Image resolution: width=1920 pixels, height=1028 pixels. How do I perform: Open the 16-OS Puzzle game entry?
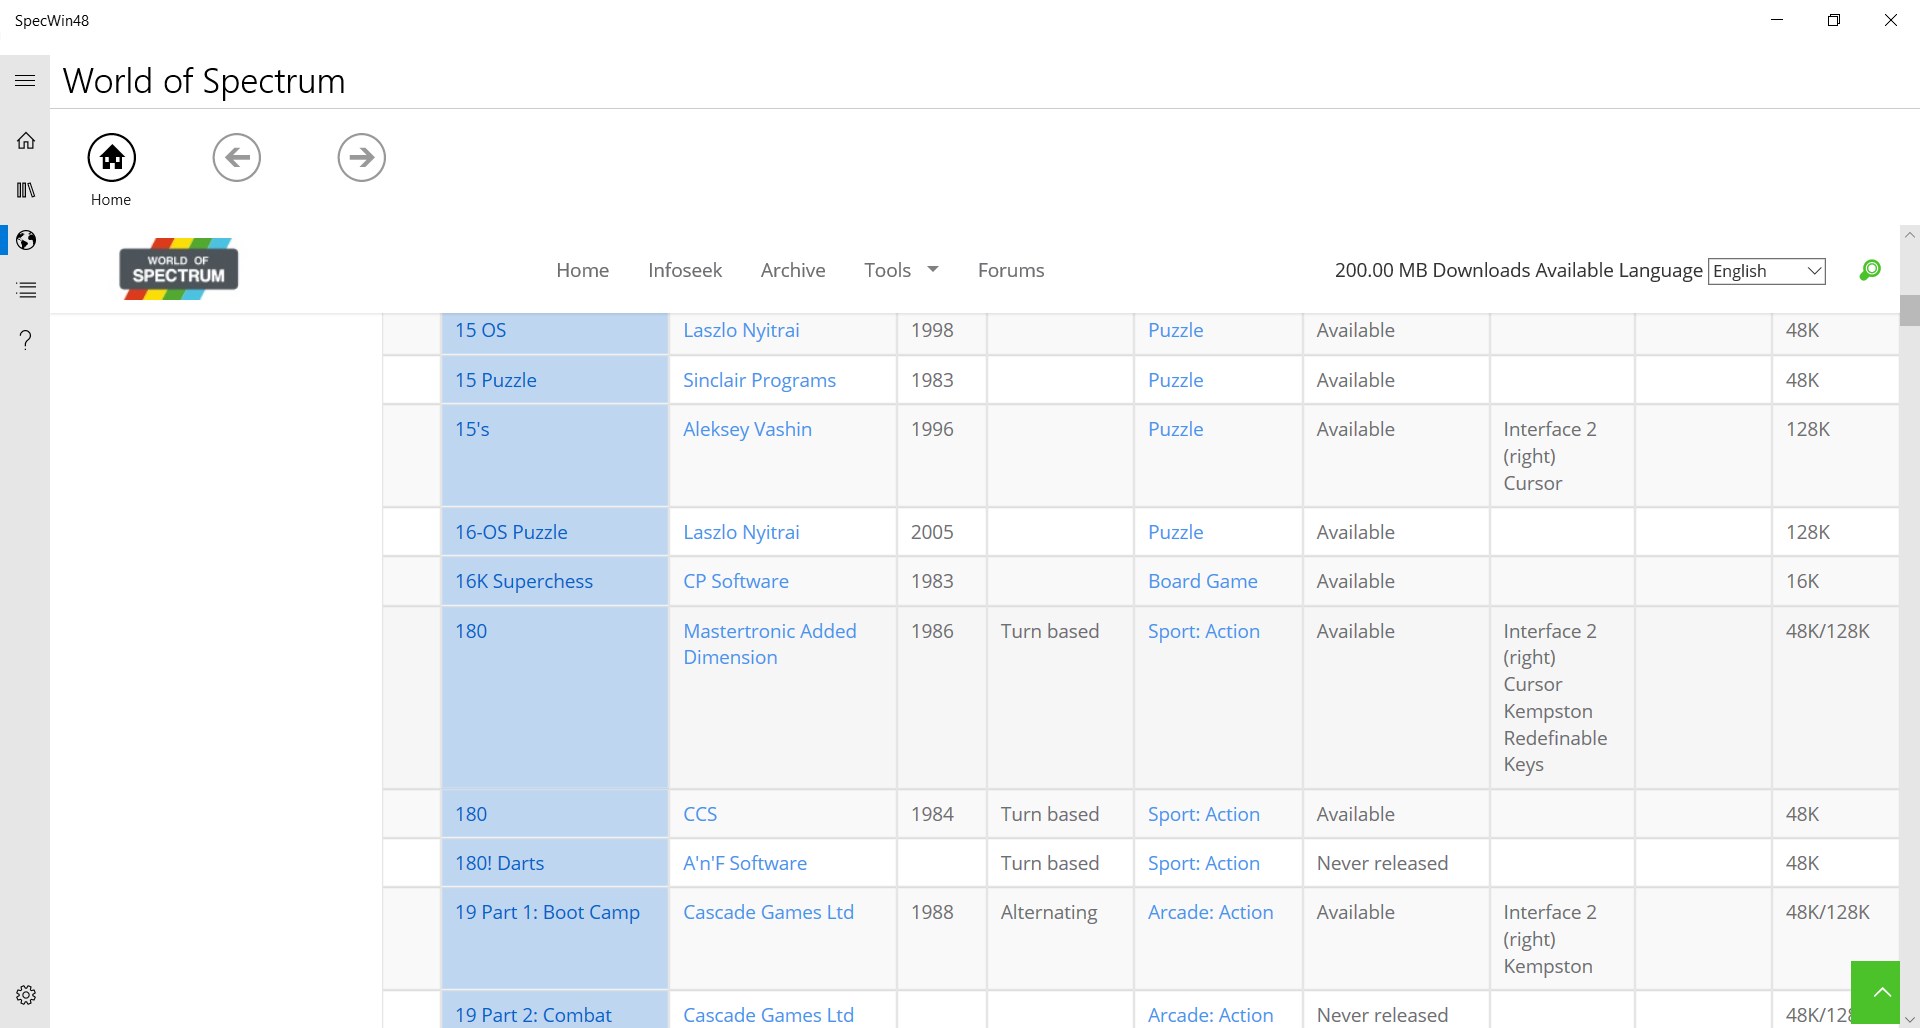pyautogui.click(x=511, y=532)
